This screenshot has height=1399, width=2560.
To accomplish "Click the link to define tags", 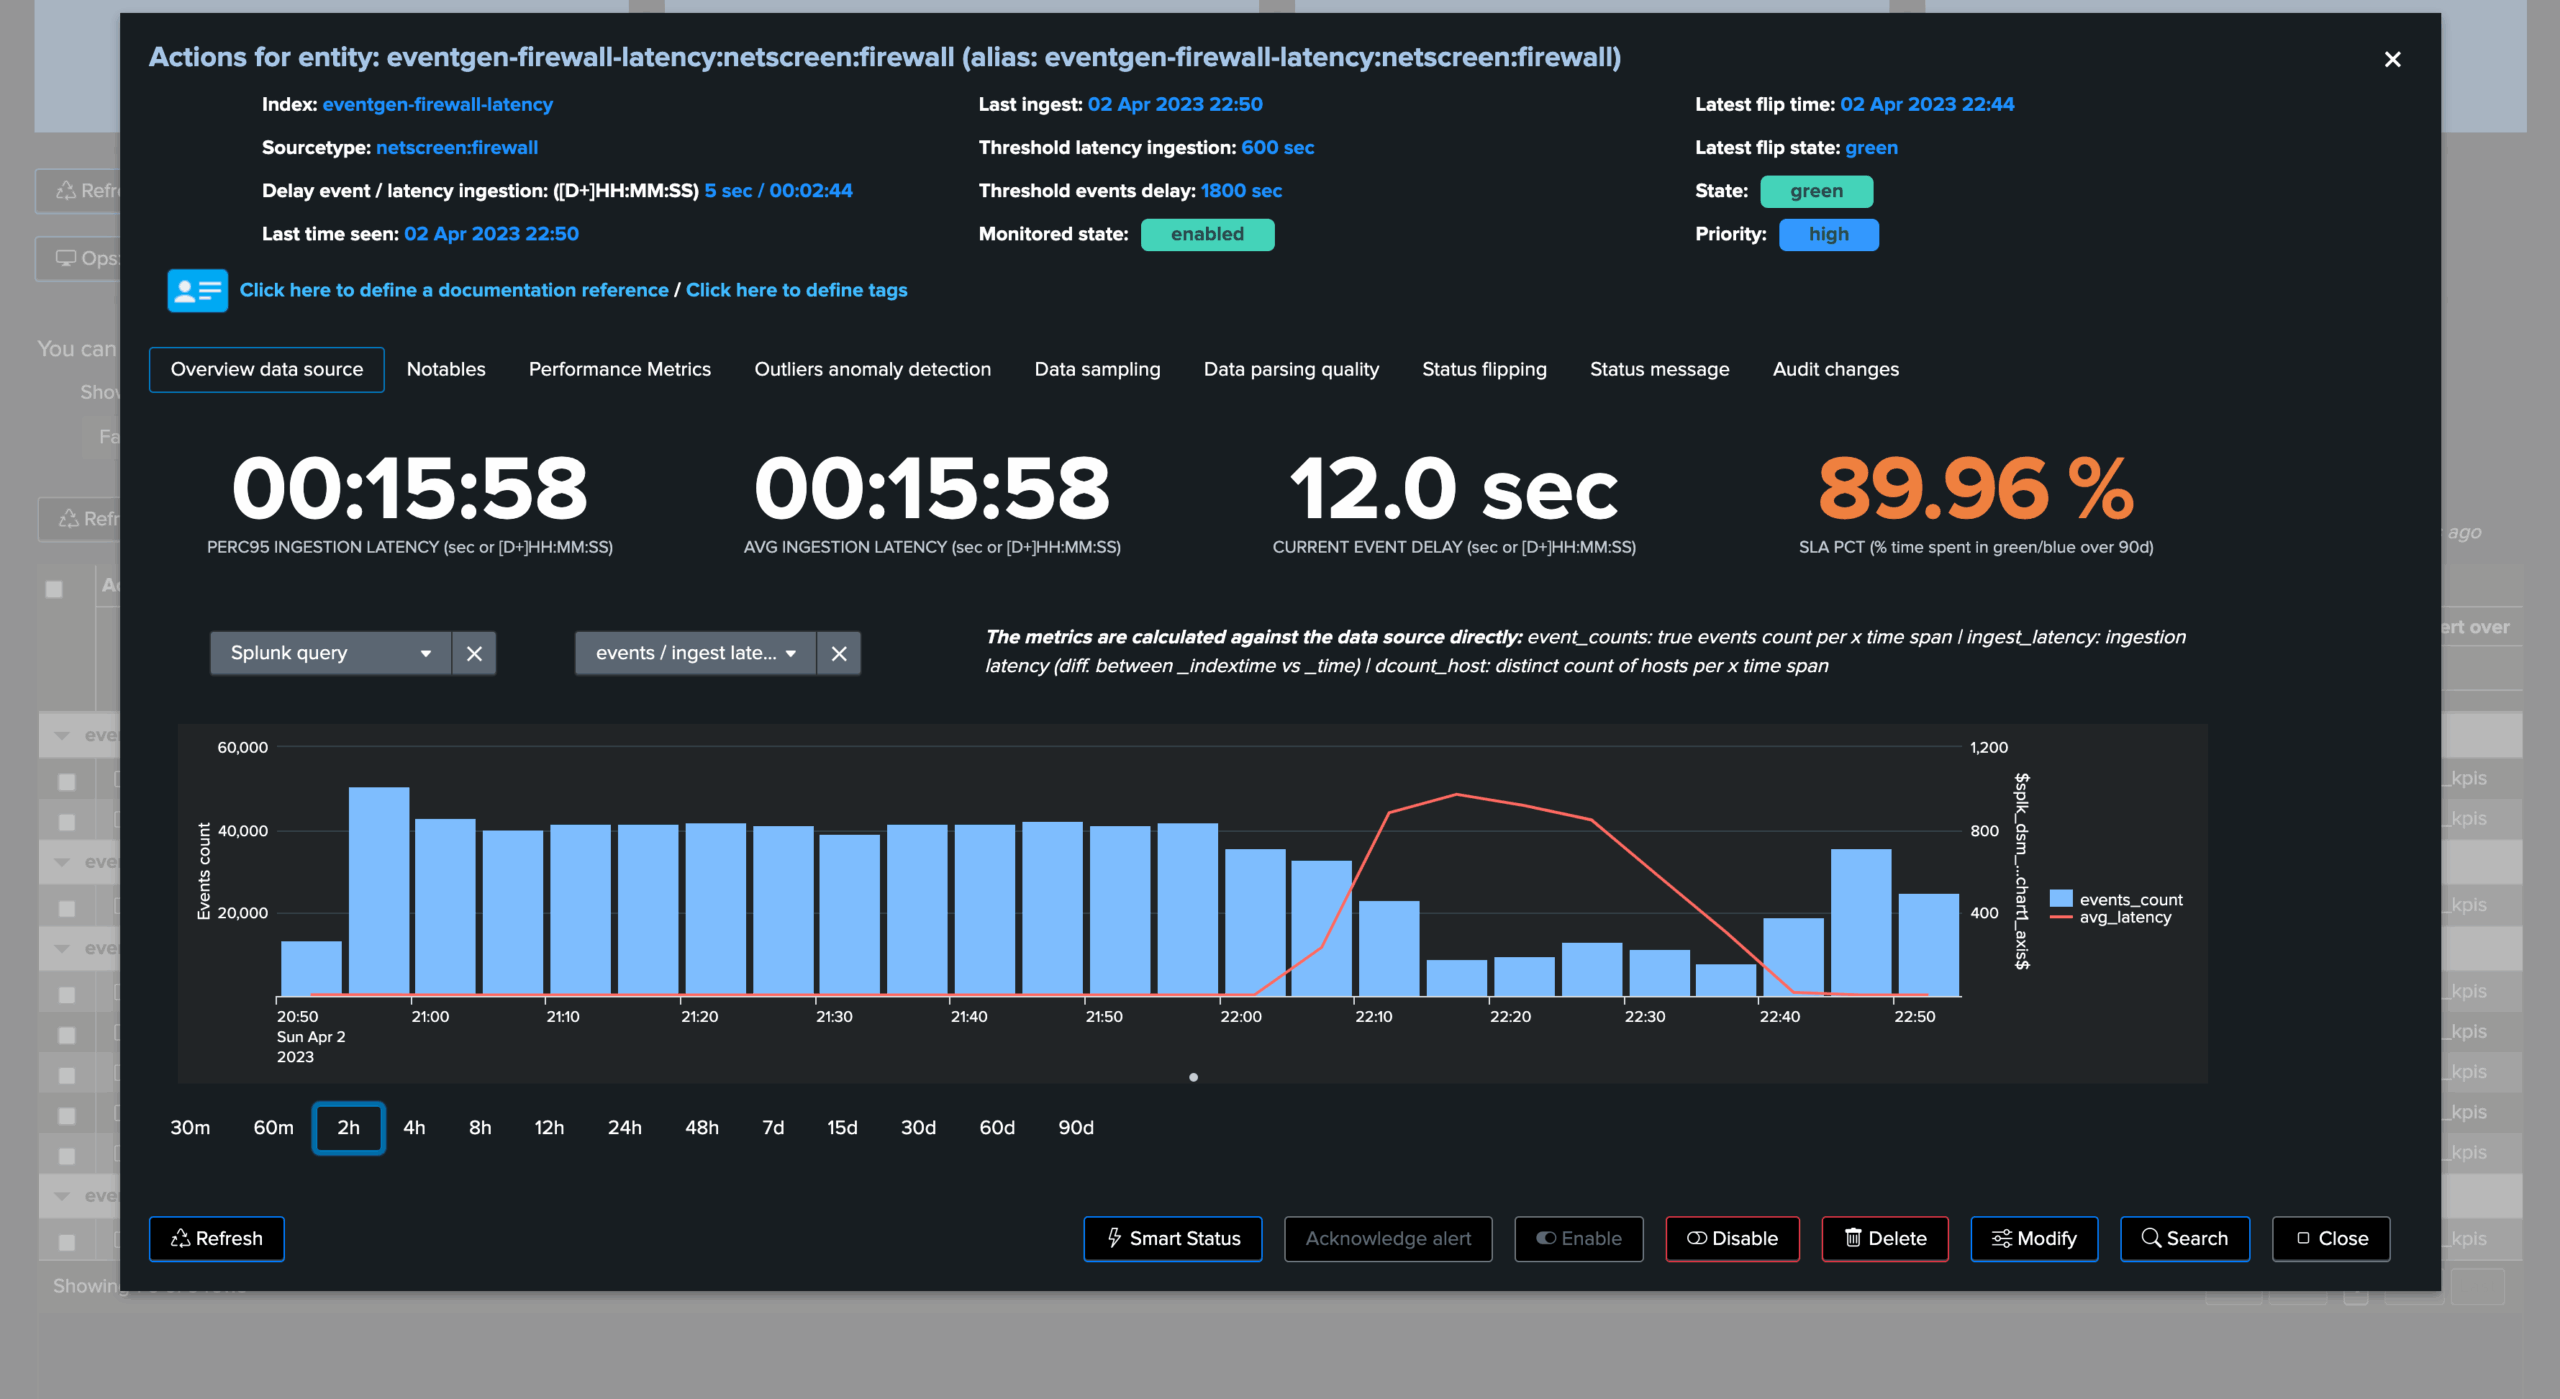I will tap(796, 290).
